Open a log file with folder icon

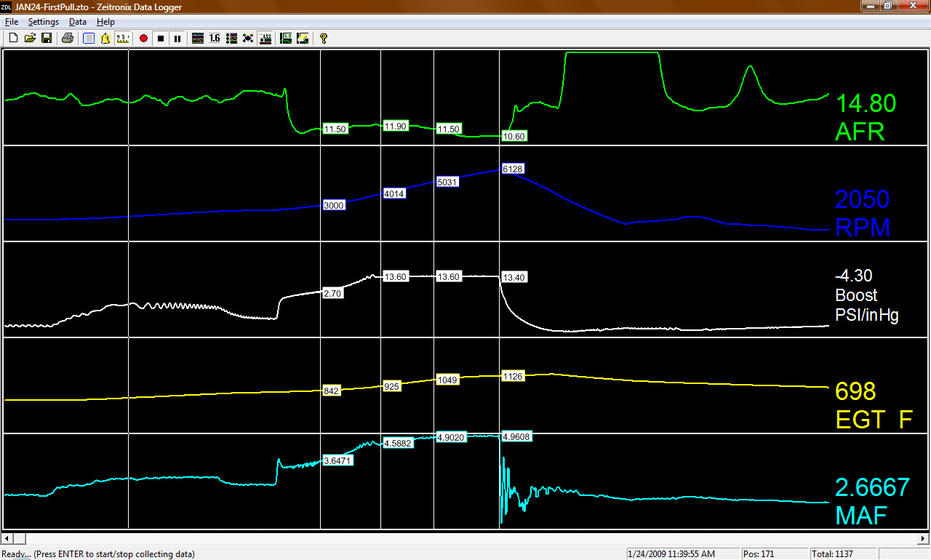(30, 39)
